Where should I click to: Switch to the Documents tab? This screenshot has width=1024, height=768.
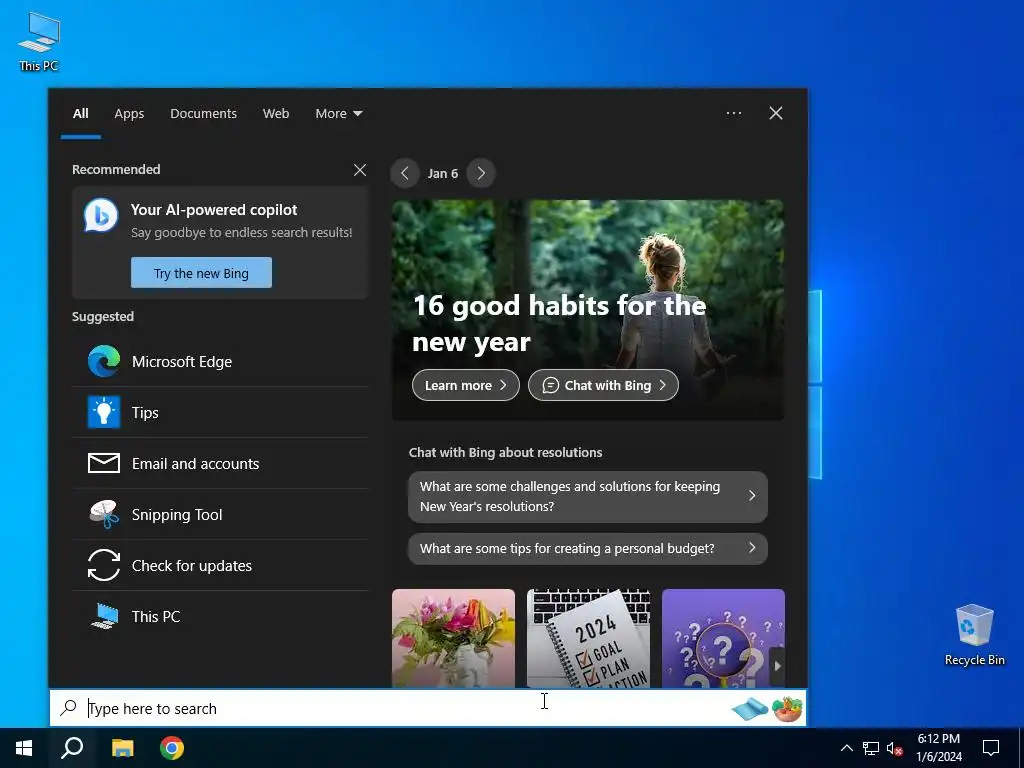click(204, 114)
